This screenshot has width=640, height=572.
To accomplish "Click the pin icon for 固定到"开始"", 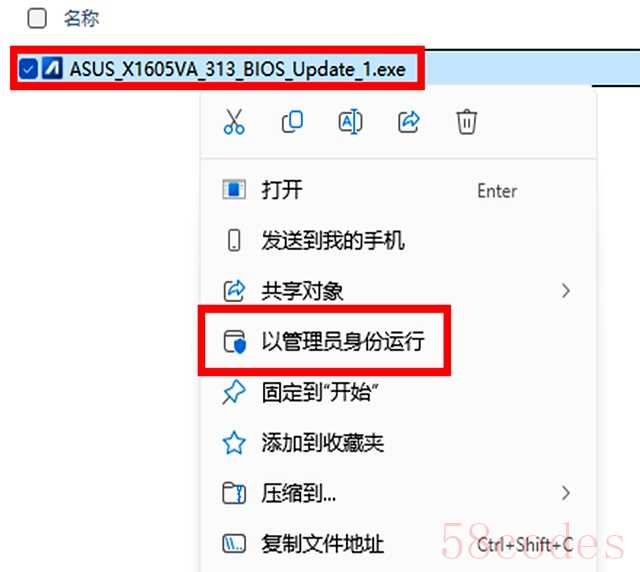I will [234, 392].
